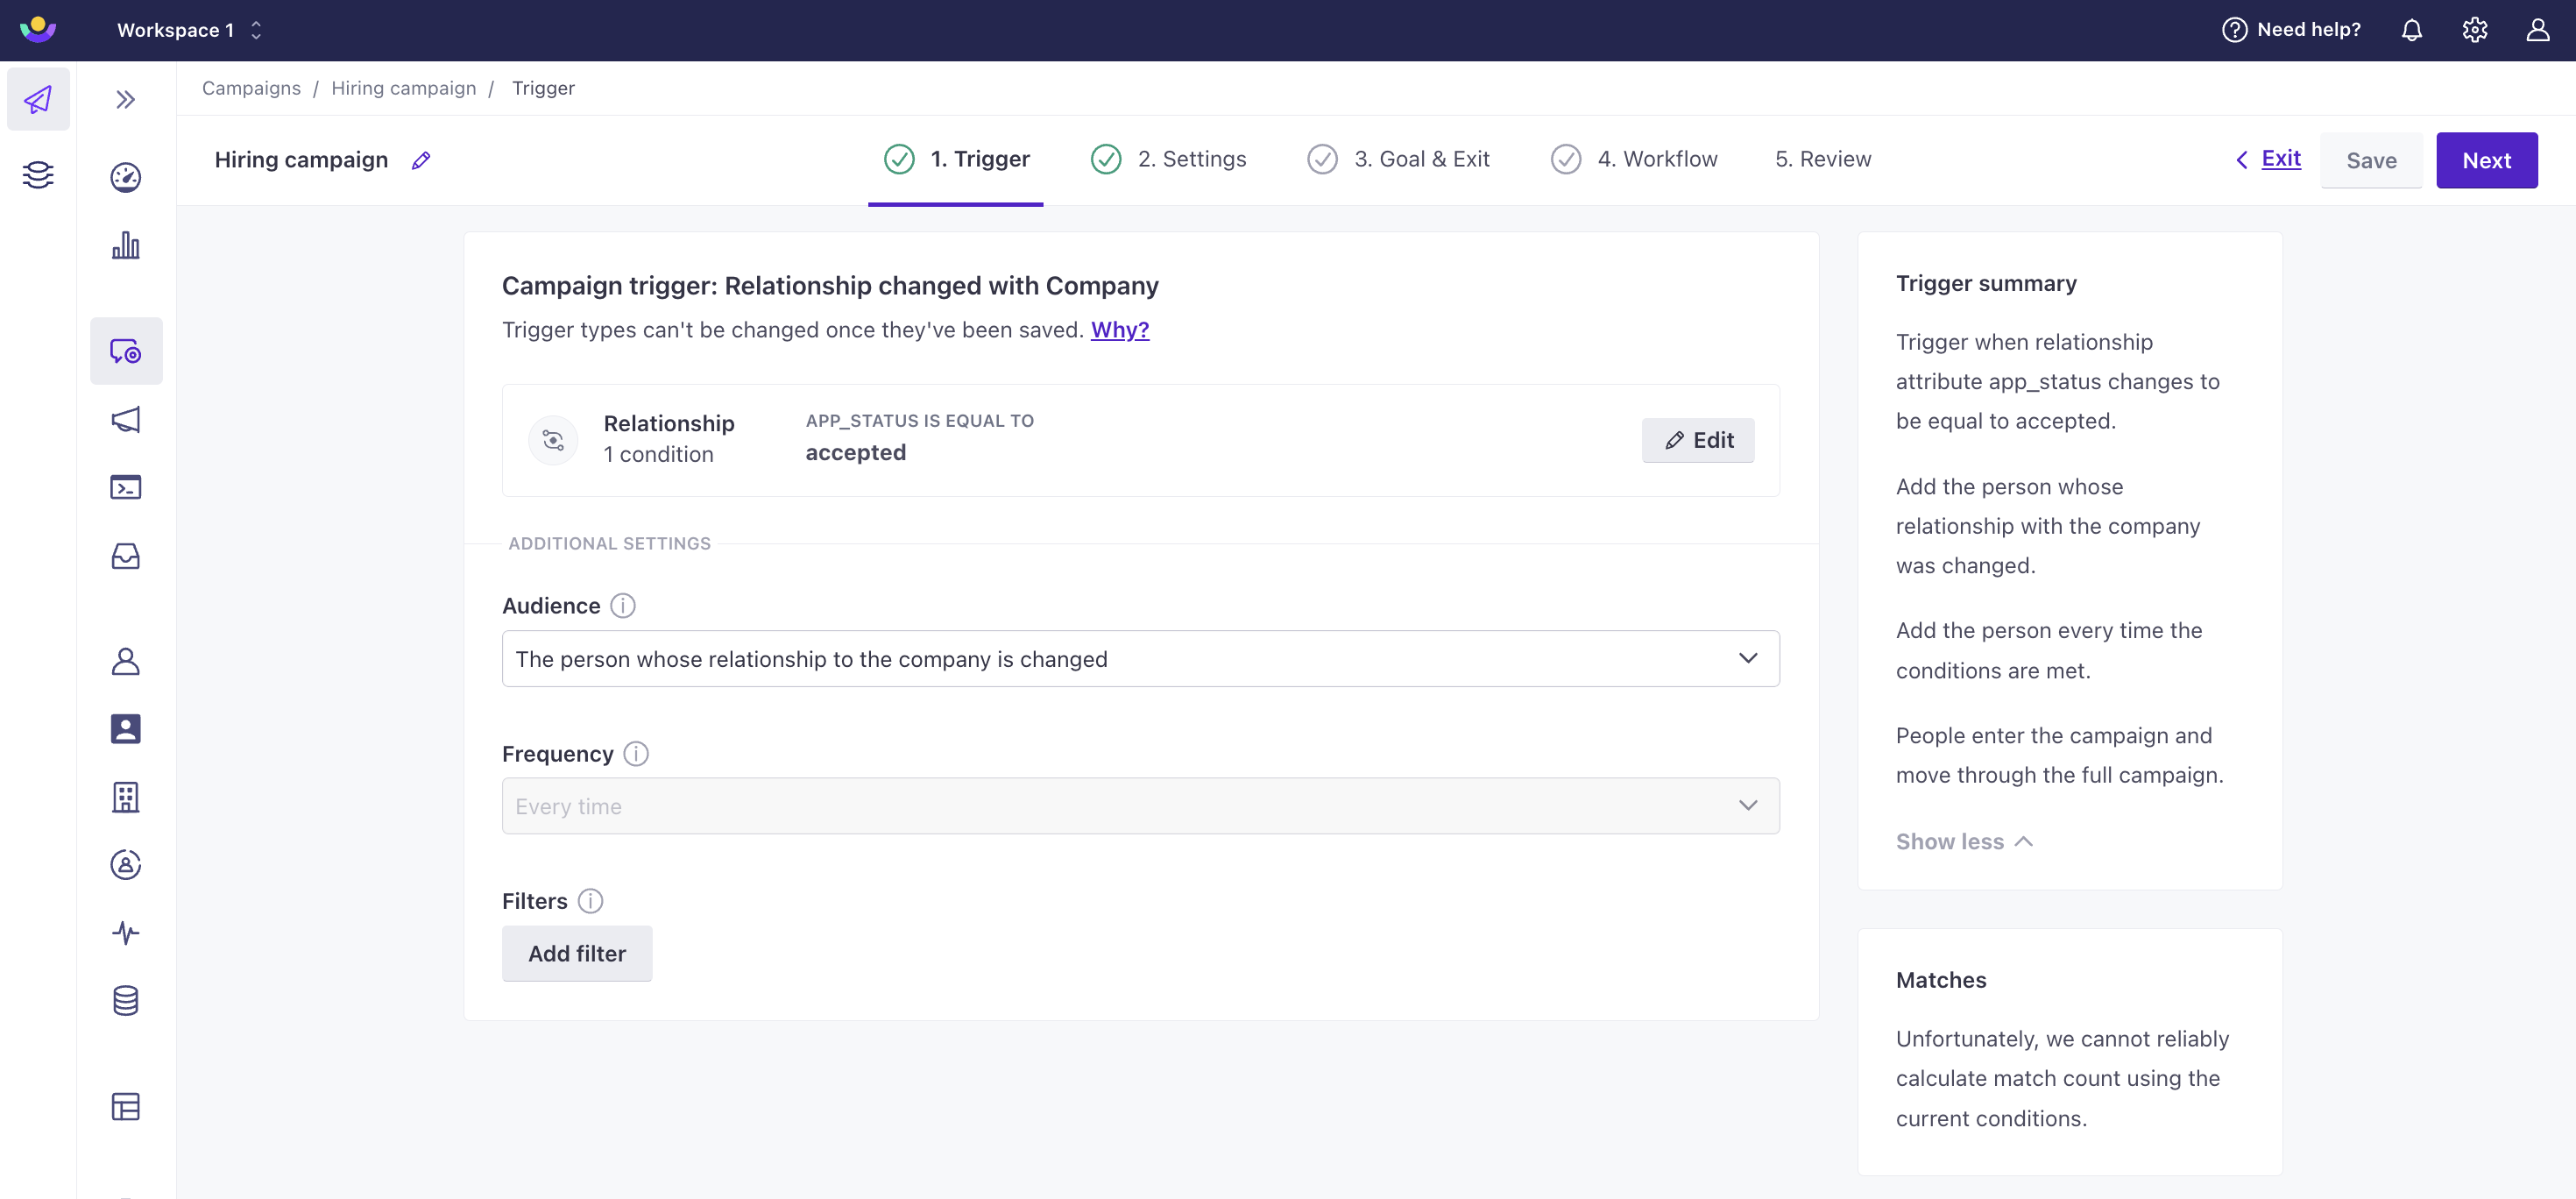2576x1199 pixels.
Task: Click the campaign name input field
Action: click(x=301, y=160)
